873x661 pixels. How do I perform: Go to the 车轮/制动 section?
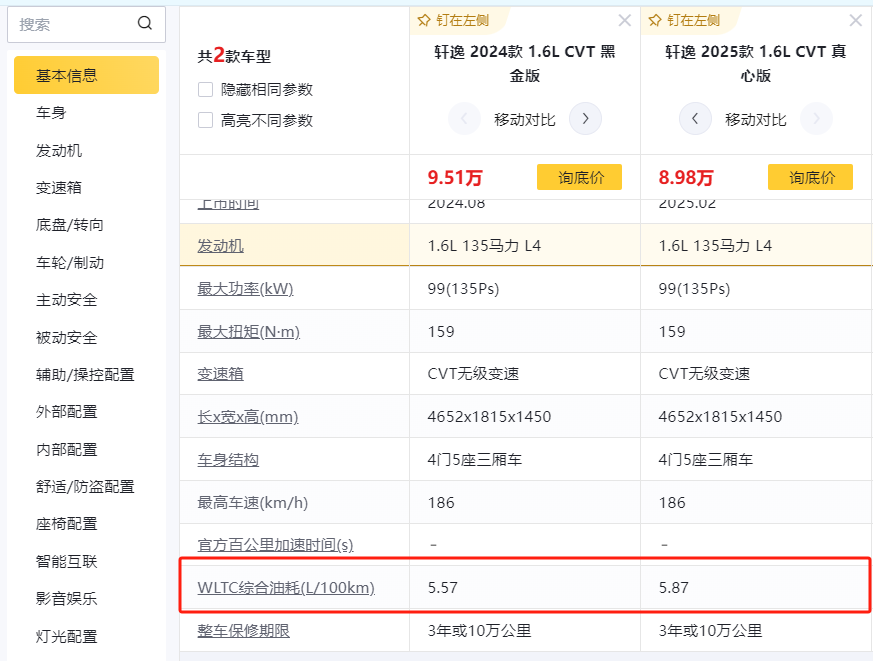[x=70, y=262]
